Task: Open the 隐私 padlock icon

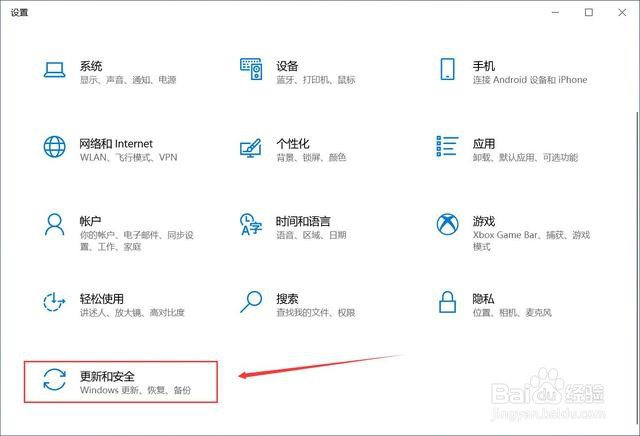Action: click(x=447, y=302)
